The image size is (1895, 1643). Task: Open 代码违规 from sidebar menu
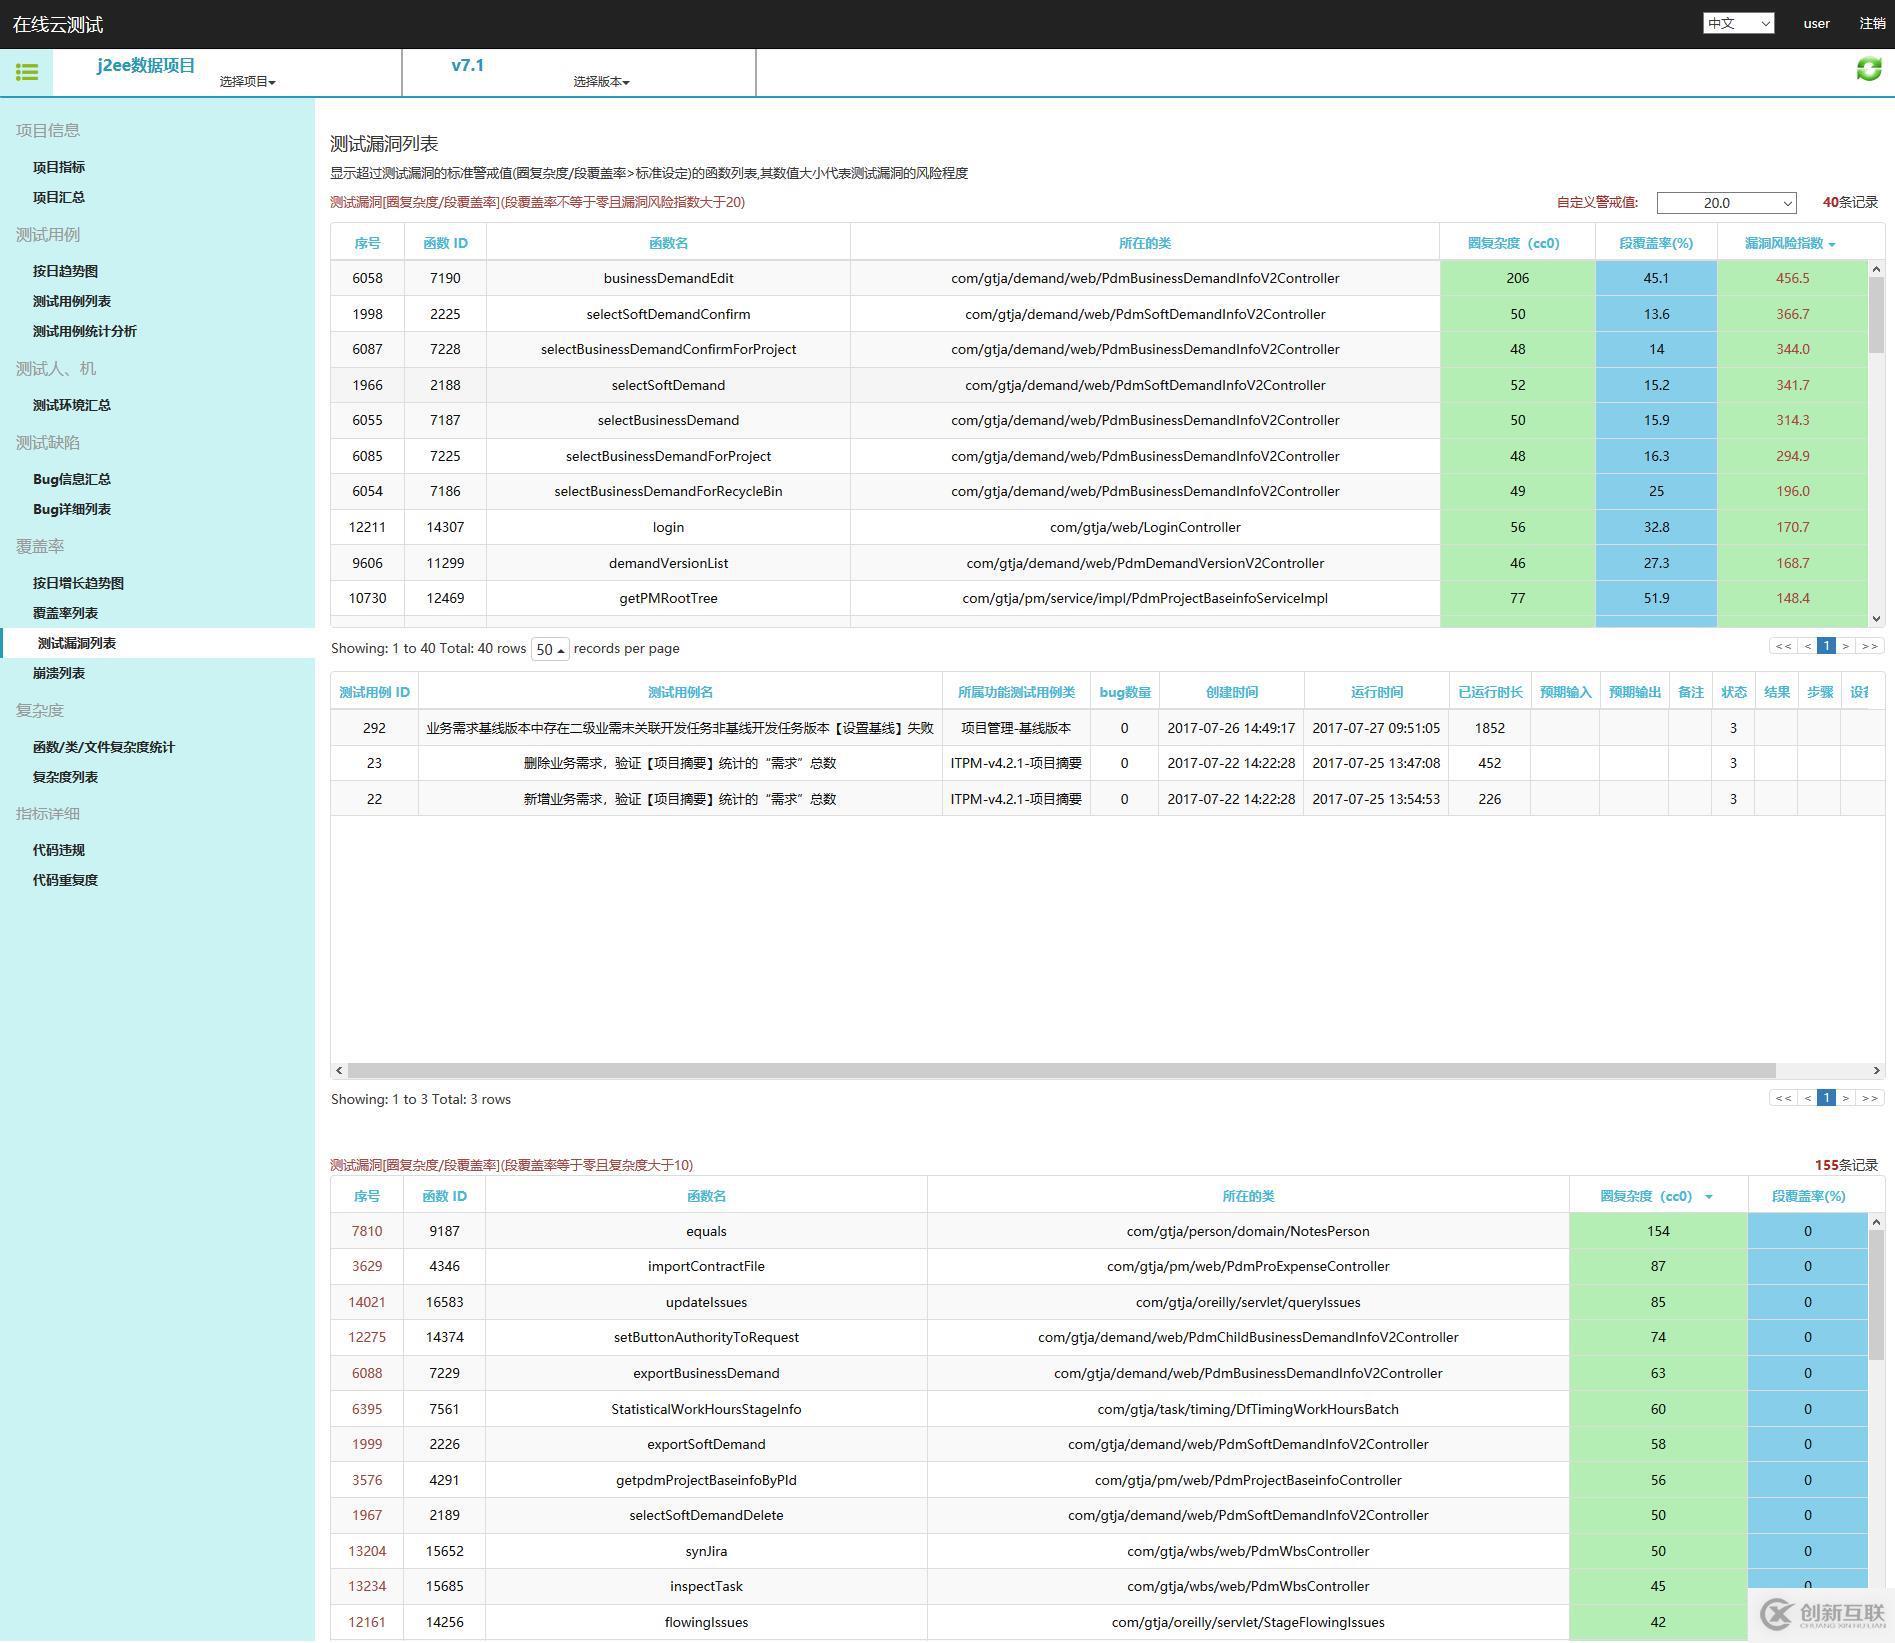tap(59, 850)
